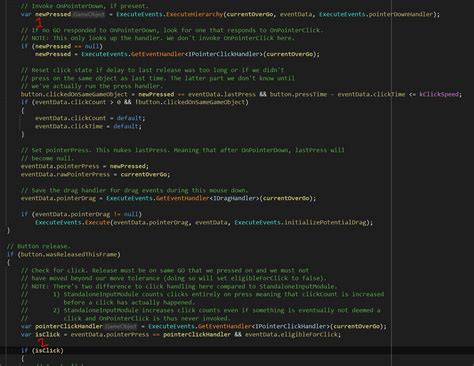The width and height of the screenshot is (474, 366).
Task: Click eventData.lastPress in the comparison line
Action: (x=222, y=94)
